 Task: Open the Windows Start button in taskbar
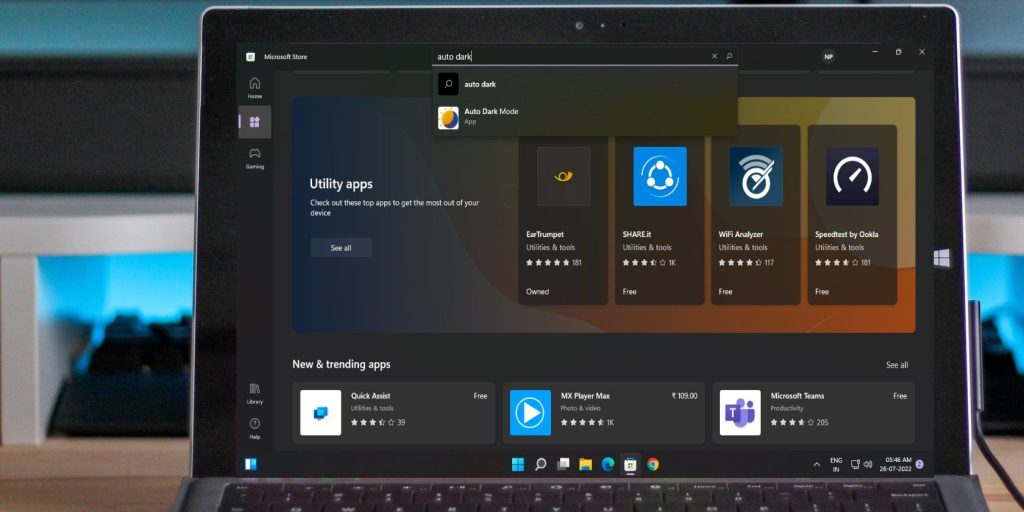click(x=517, y=464)
